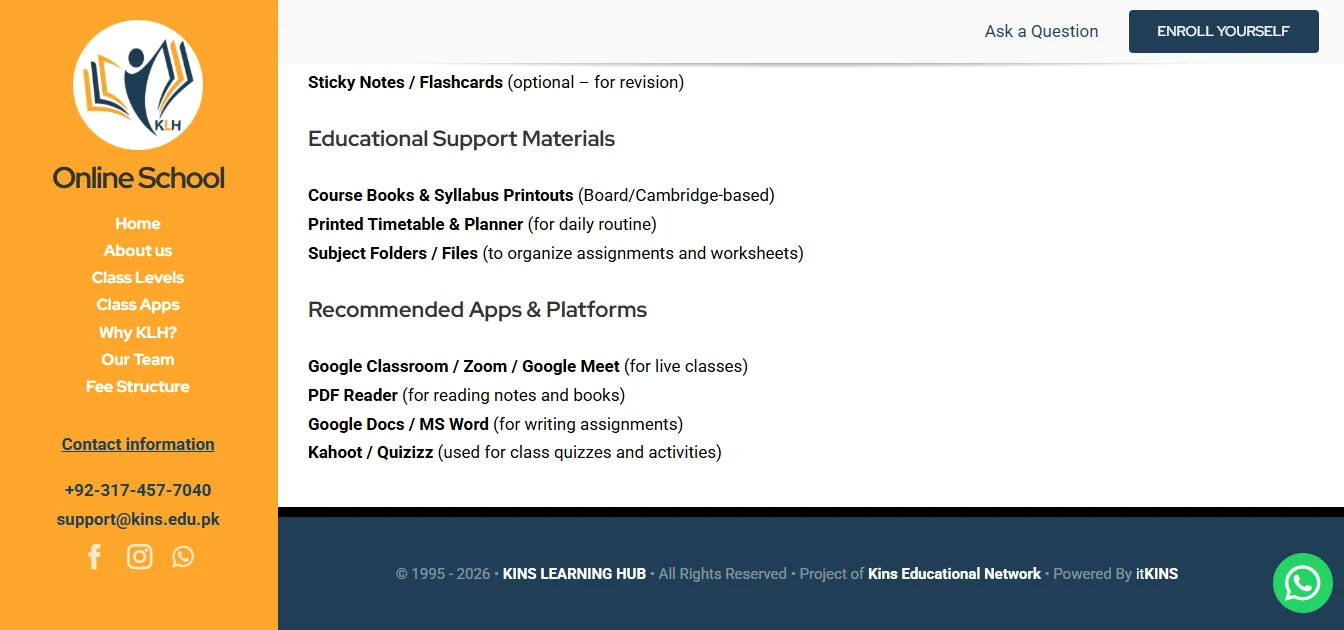1344x630 pixels.
Task: Open the About us page
Action: (137, 250)
